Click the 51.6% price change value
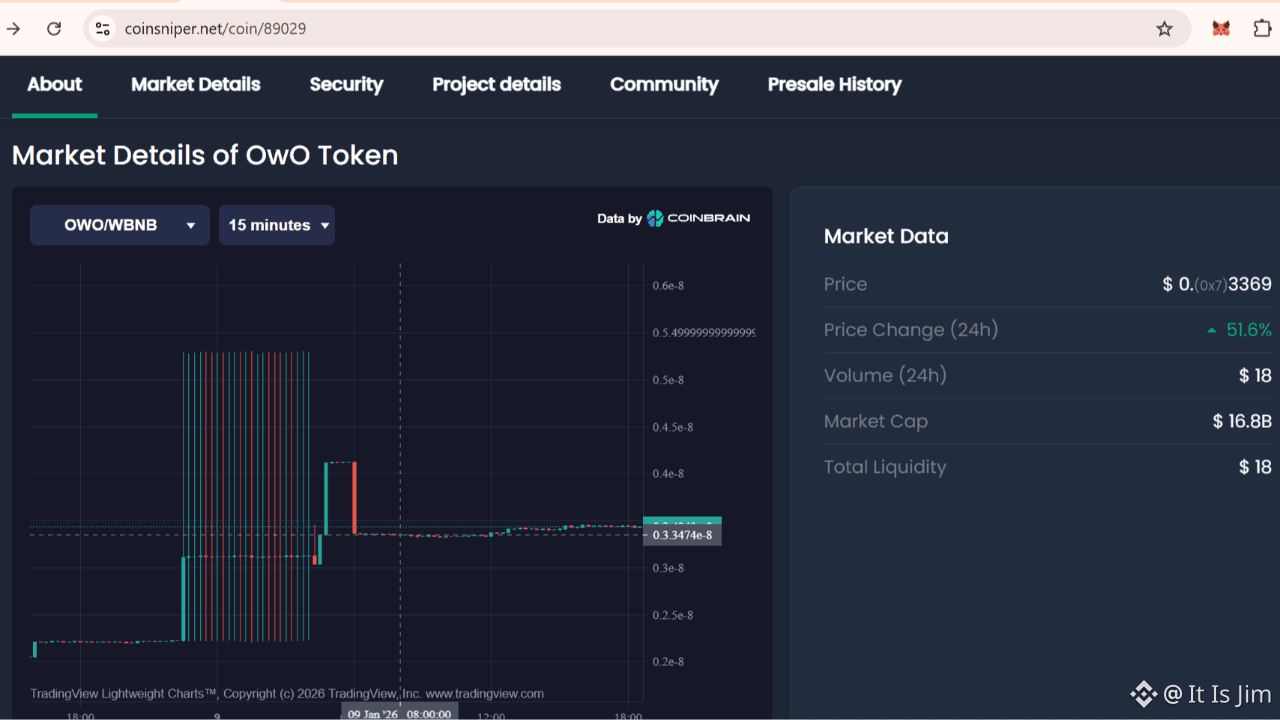Screen dimensions: 1280x720 click(x=1249, y=330)
